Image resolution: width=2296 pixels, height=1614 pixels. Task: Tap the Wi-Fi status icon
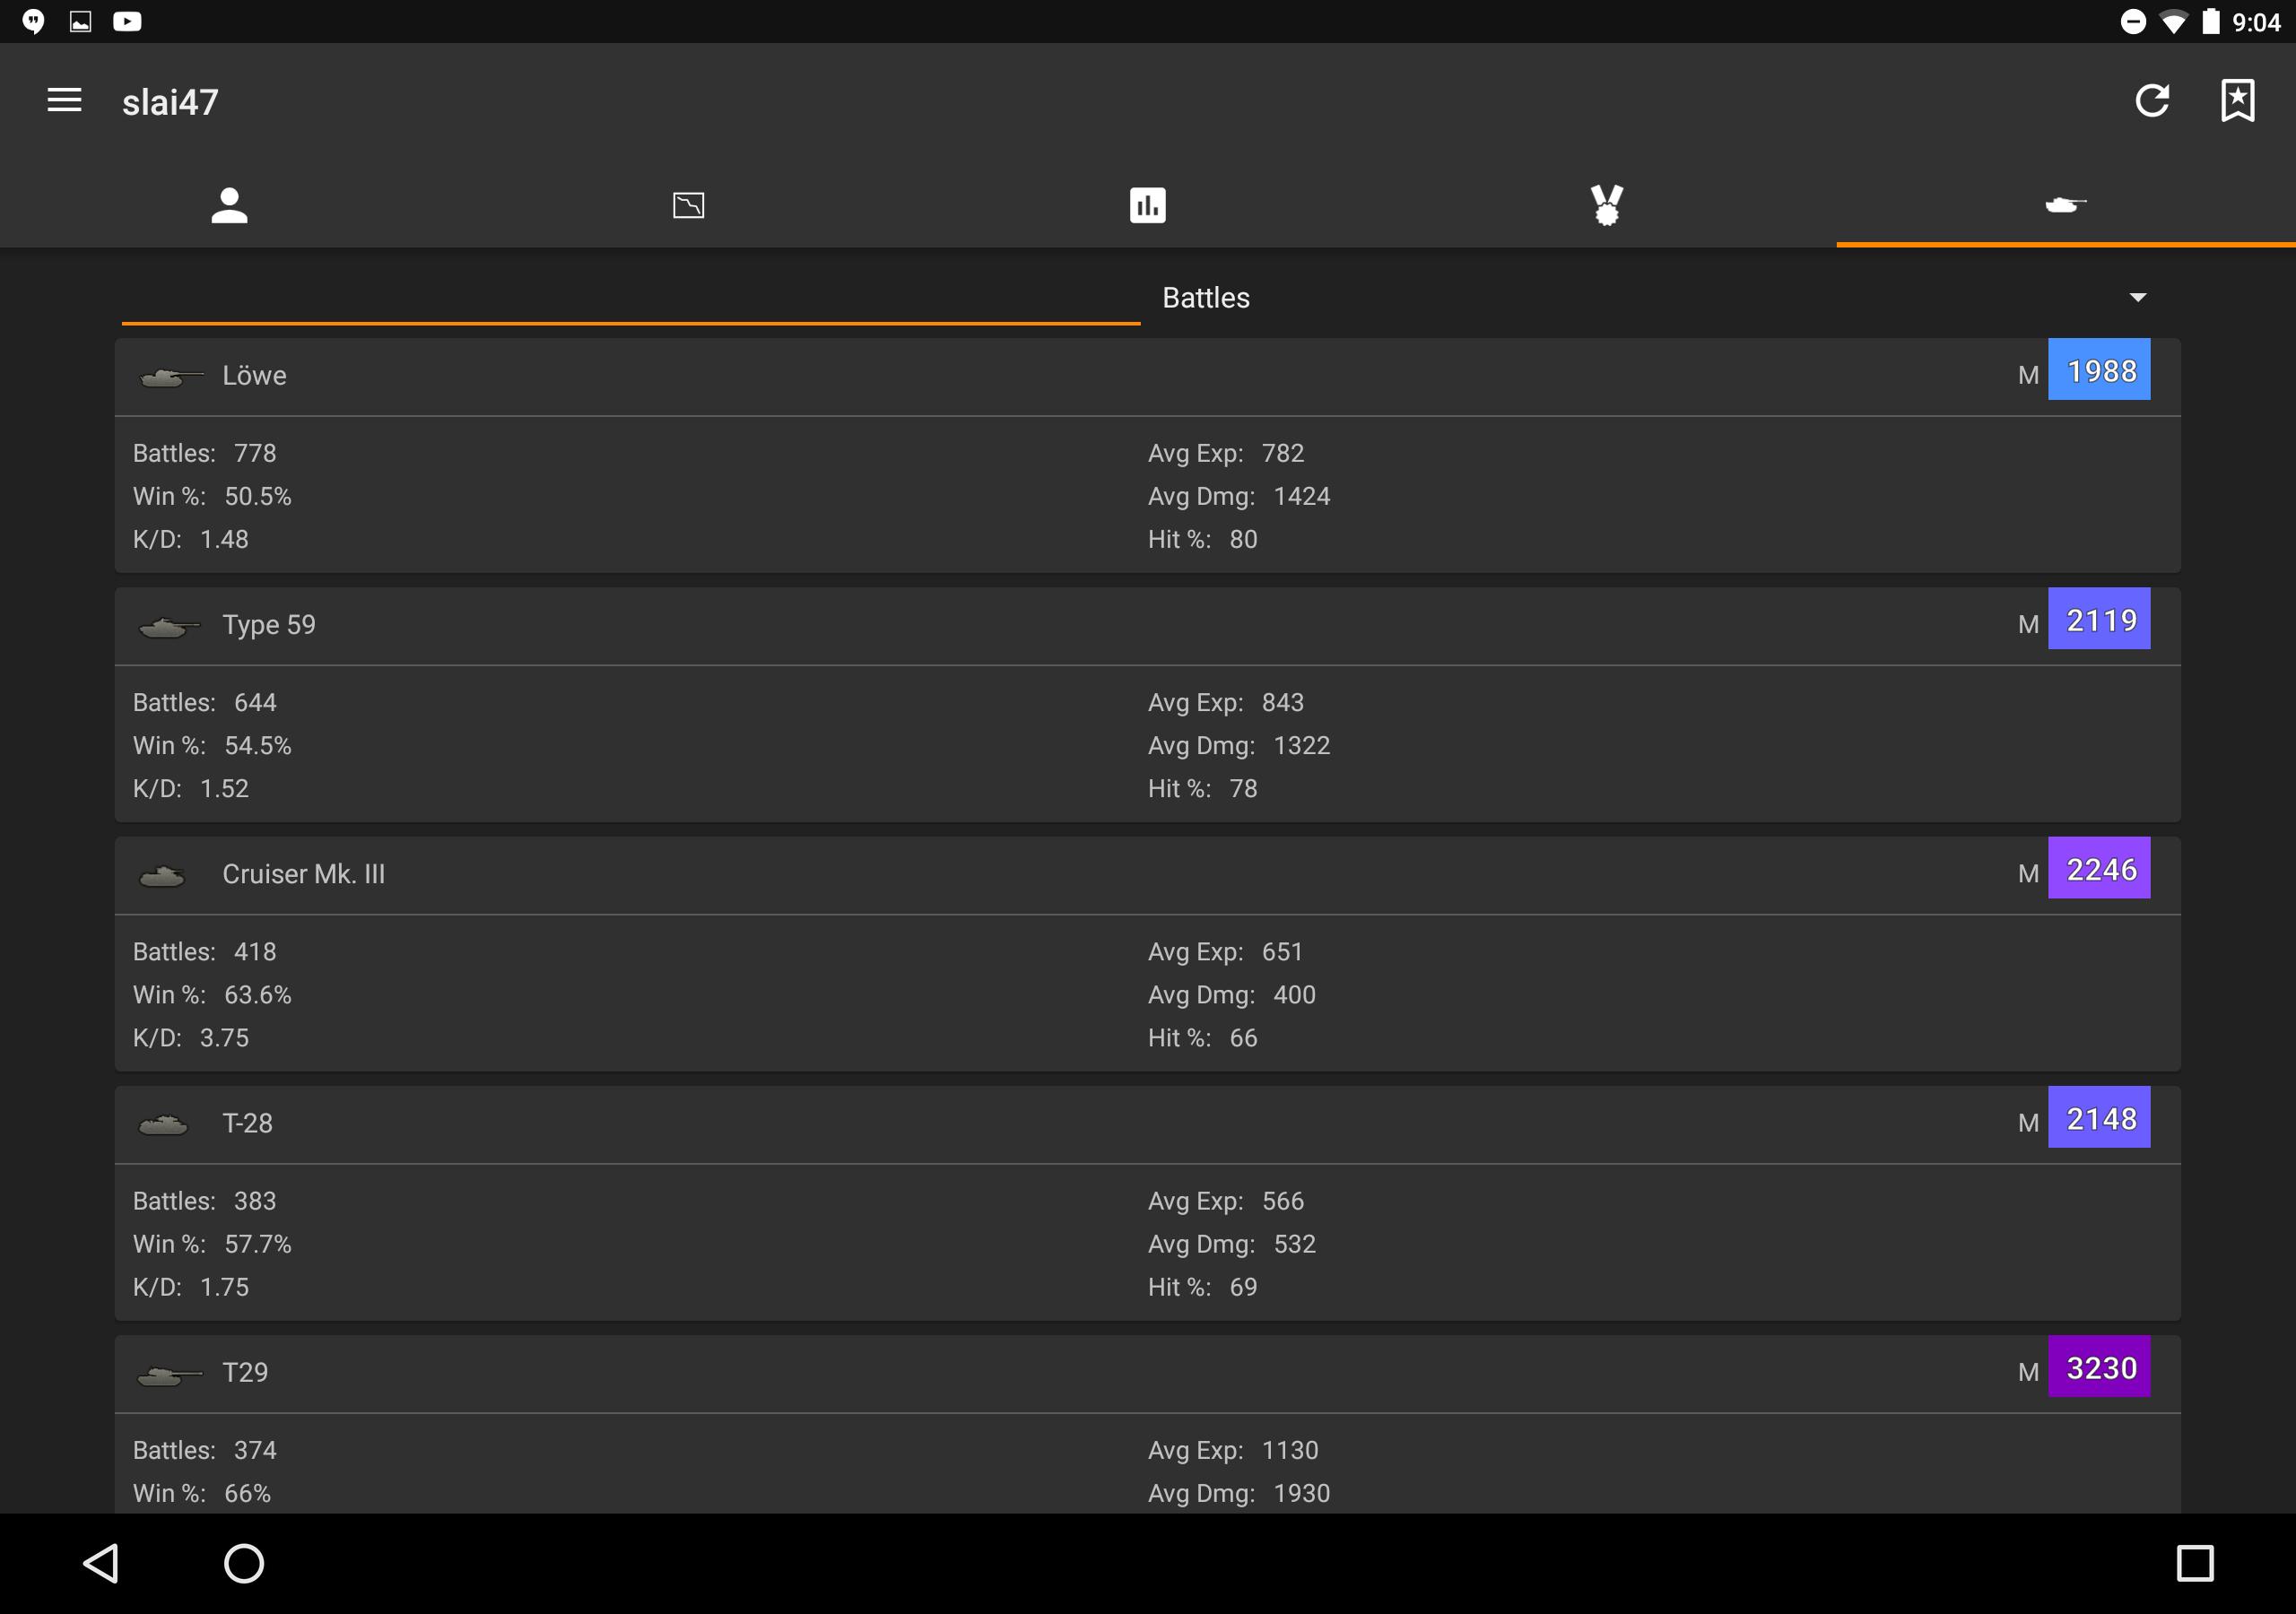tap(2173, 22)
